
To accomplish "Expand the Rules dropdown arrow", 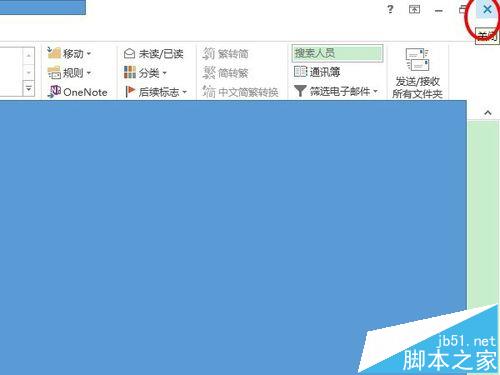I will point(89,72).
